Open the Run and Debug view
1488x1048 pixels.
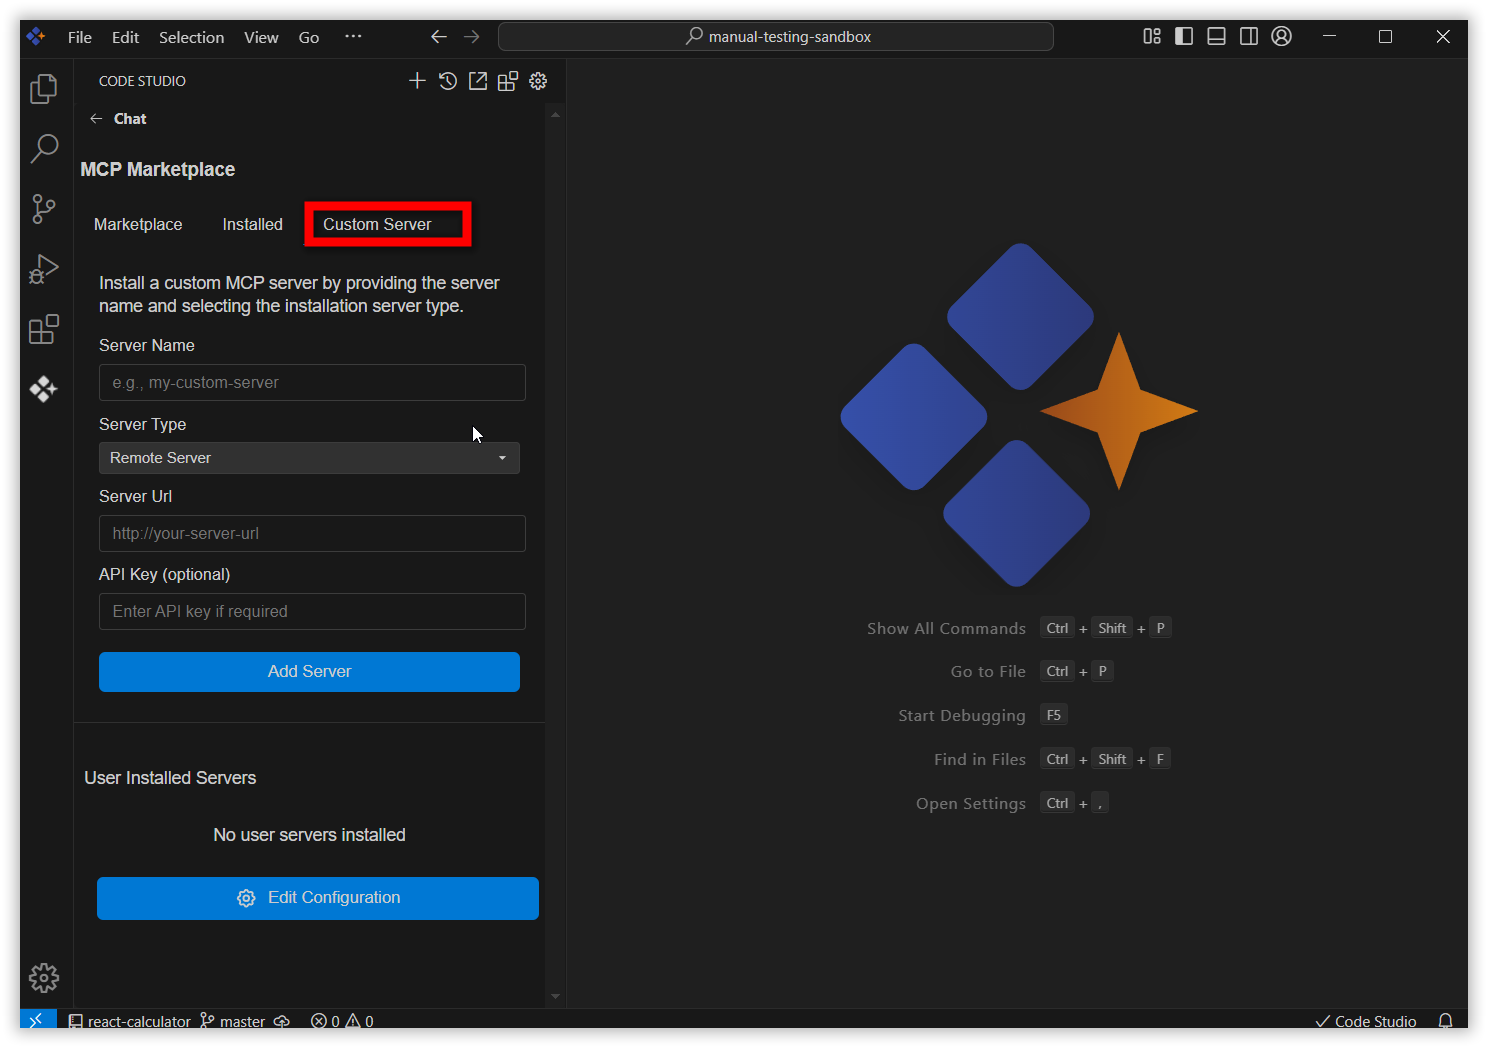click(44, 269)
